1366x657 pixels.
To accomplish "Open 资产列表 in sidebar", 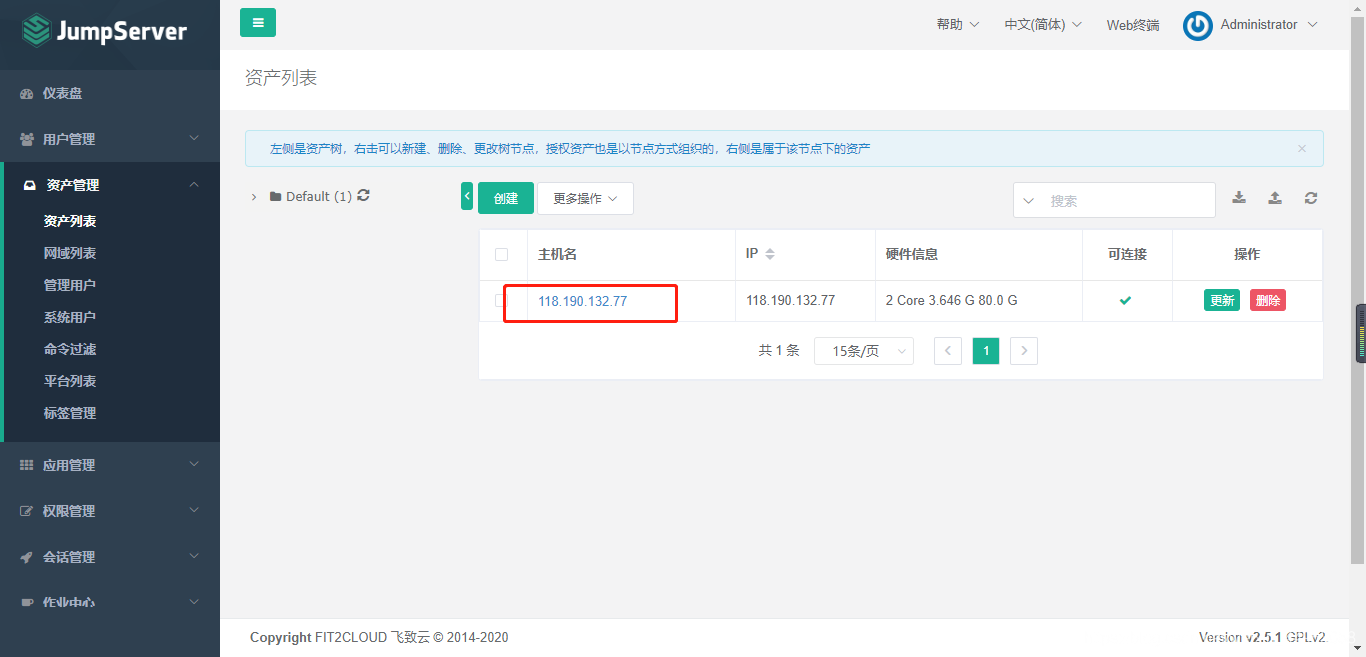I will 70,221.
